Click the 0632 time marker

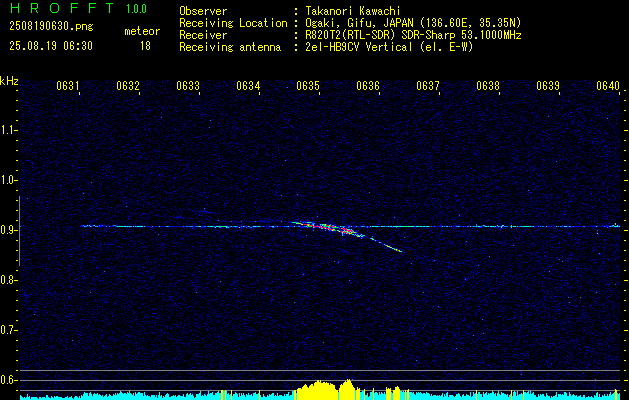tap(128, 86)
